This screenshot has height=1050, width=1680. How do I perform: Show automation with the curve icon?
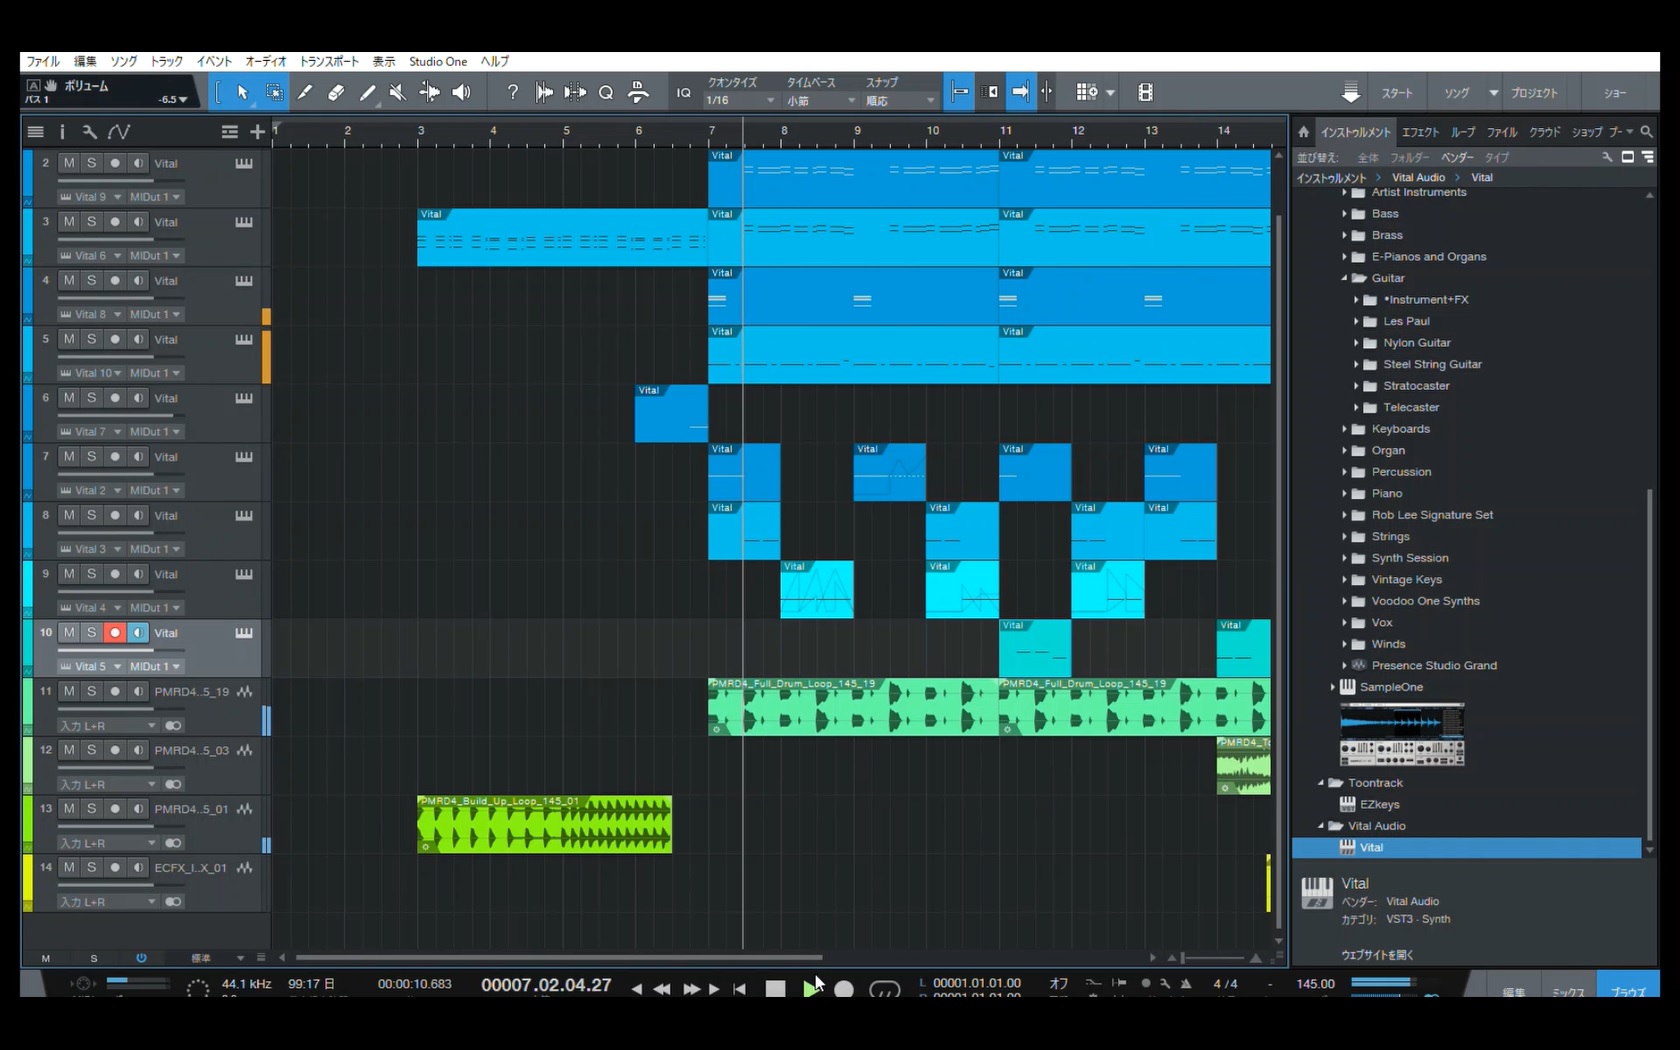click(x=119, y=132)
